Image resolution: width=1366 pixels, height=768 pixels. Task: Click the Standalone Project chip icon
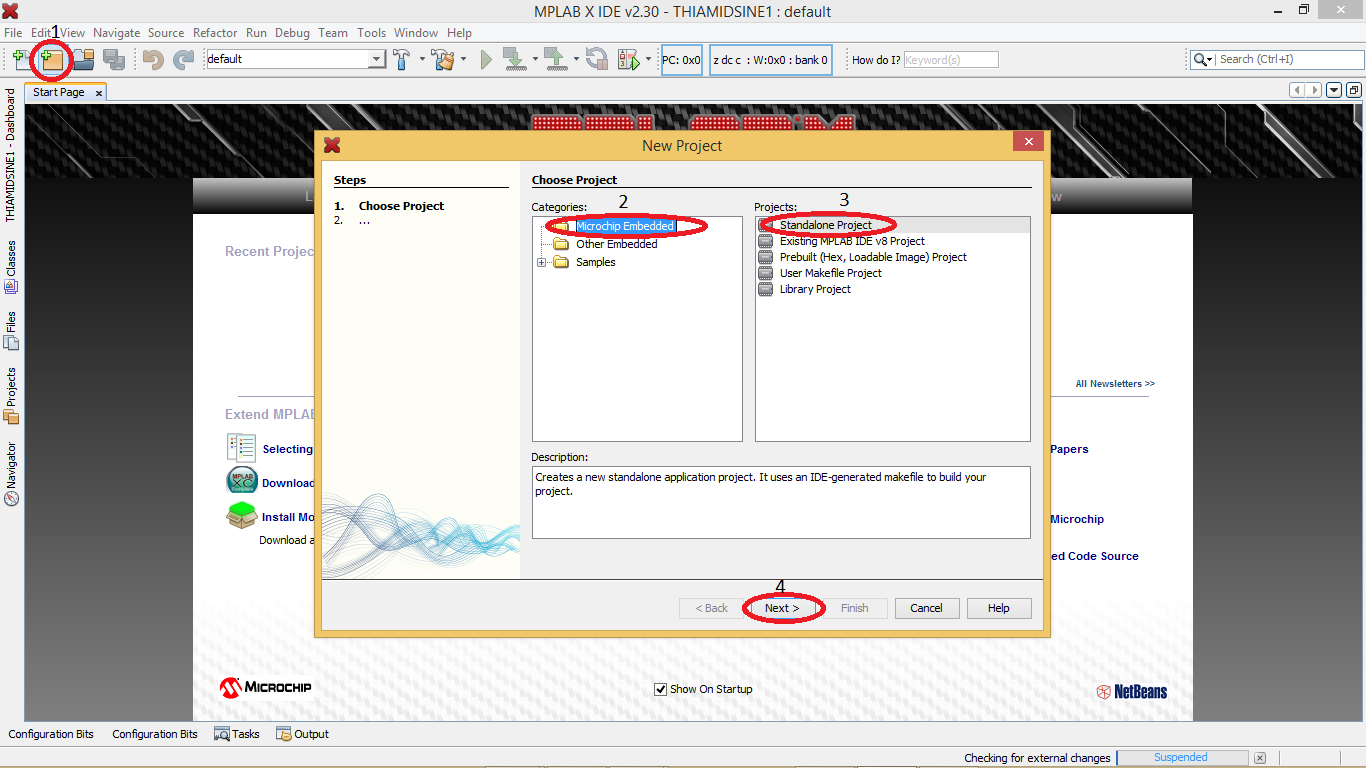765,225
